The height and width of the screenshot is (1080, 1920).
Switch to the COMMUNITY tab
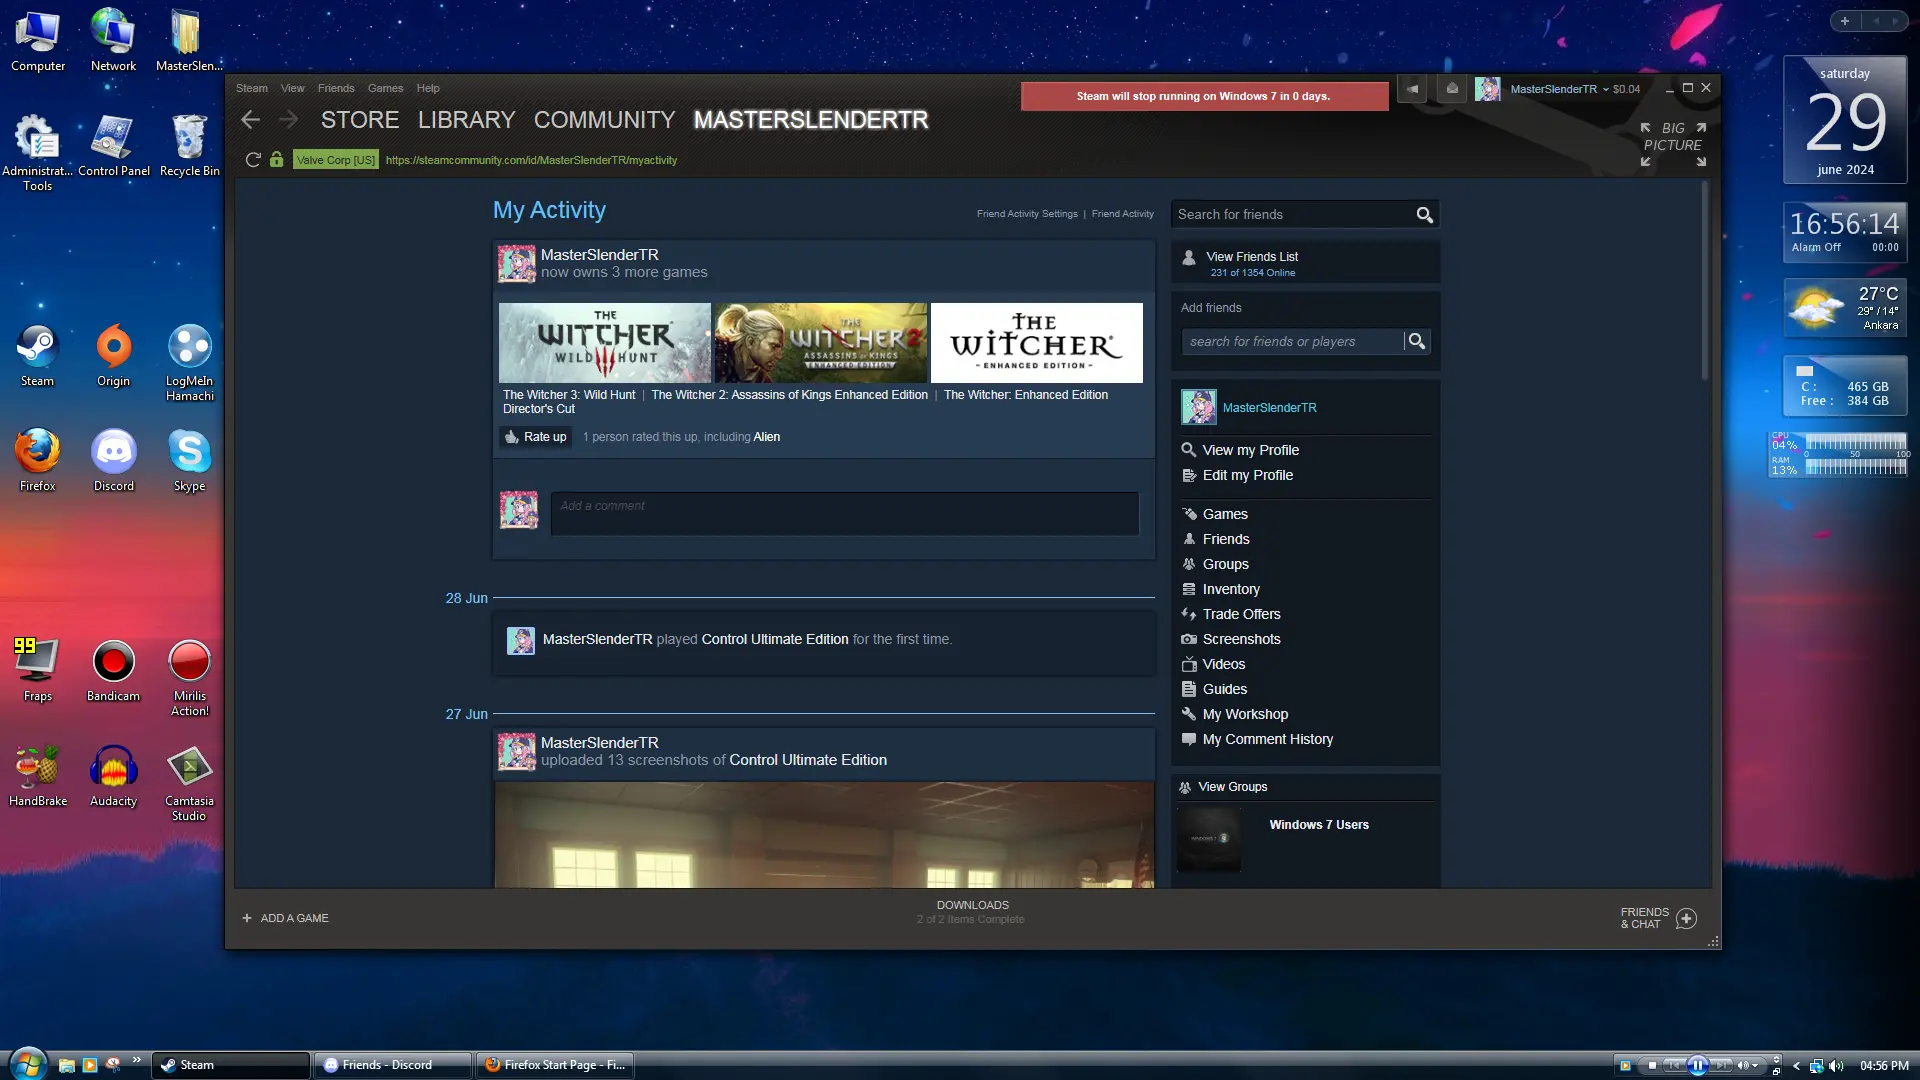604,120
